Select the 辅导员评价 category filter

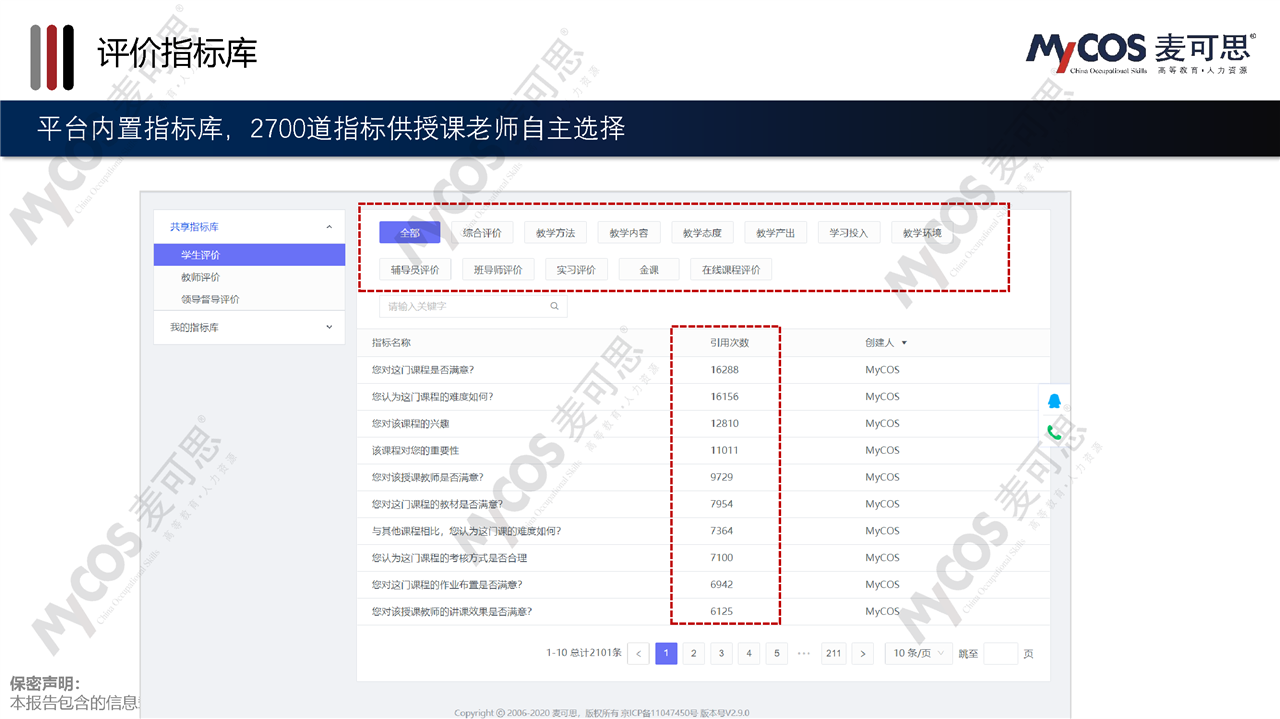(415, 270)
